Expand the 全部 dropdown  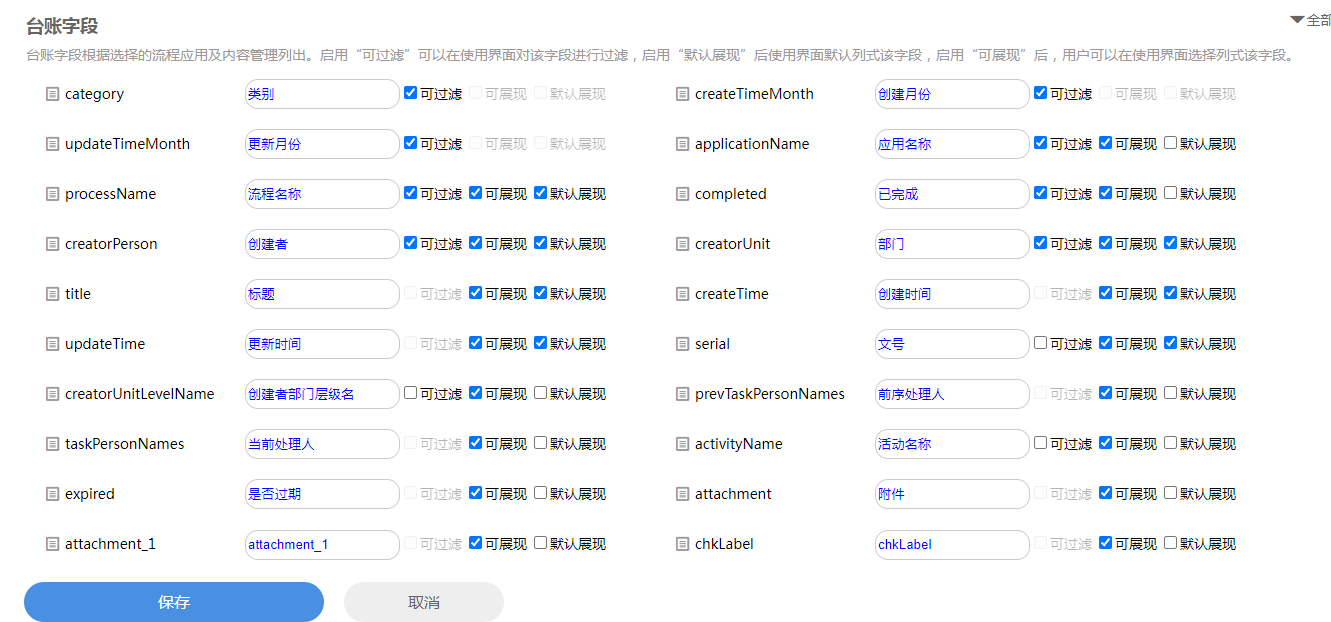tap(1310, 19)
